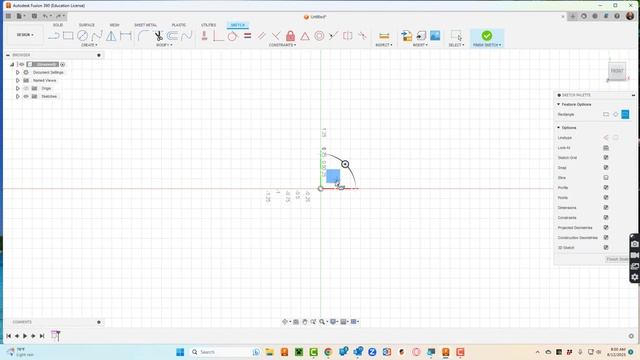Toggle visibility of the Sketches folder
This screenshot has height=360, width=640.
click(x=26, y=96)
